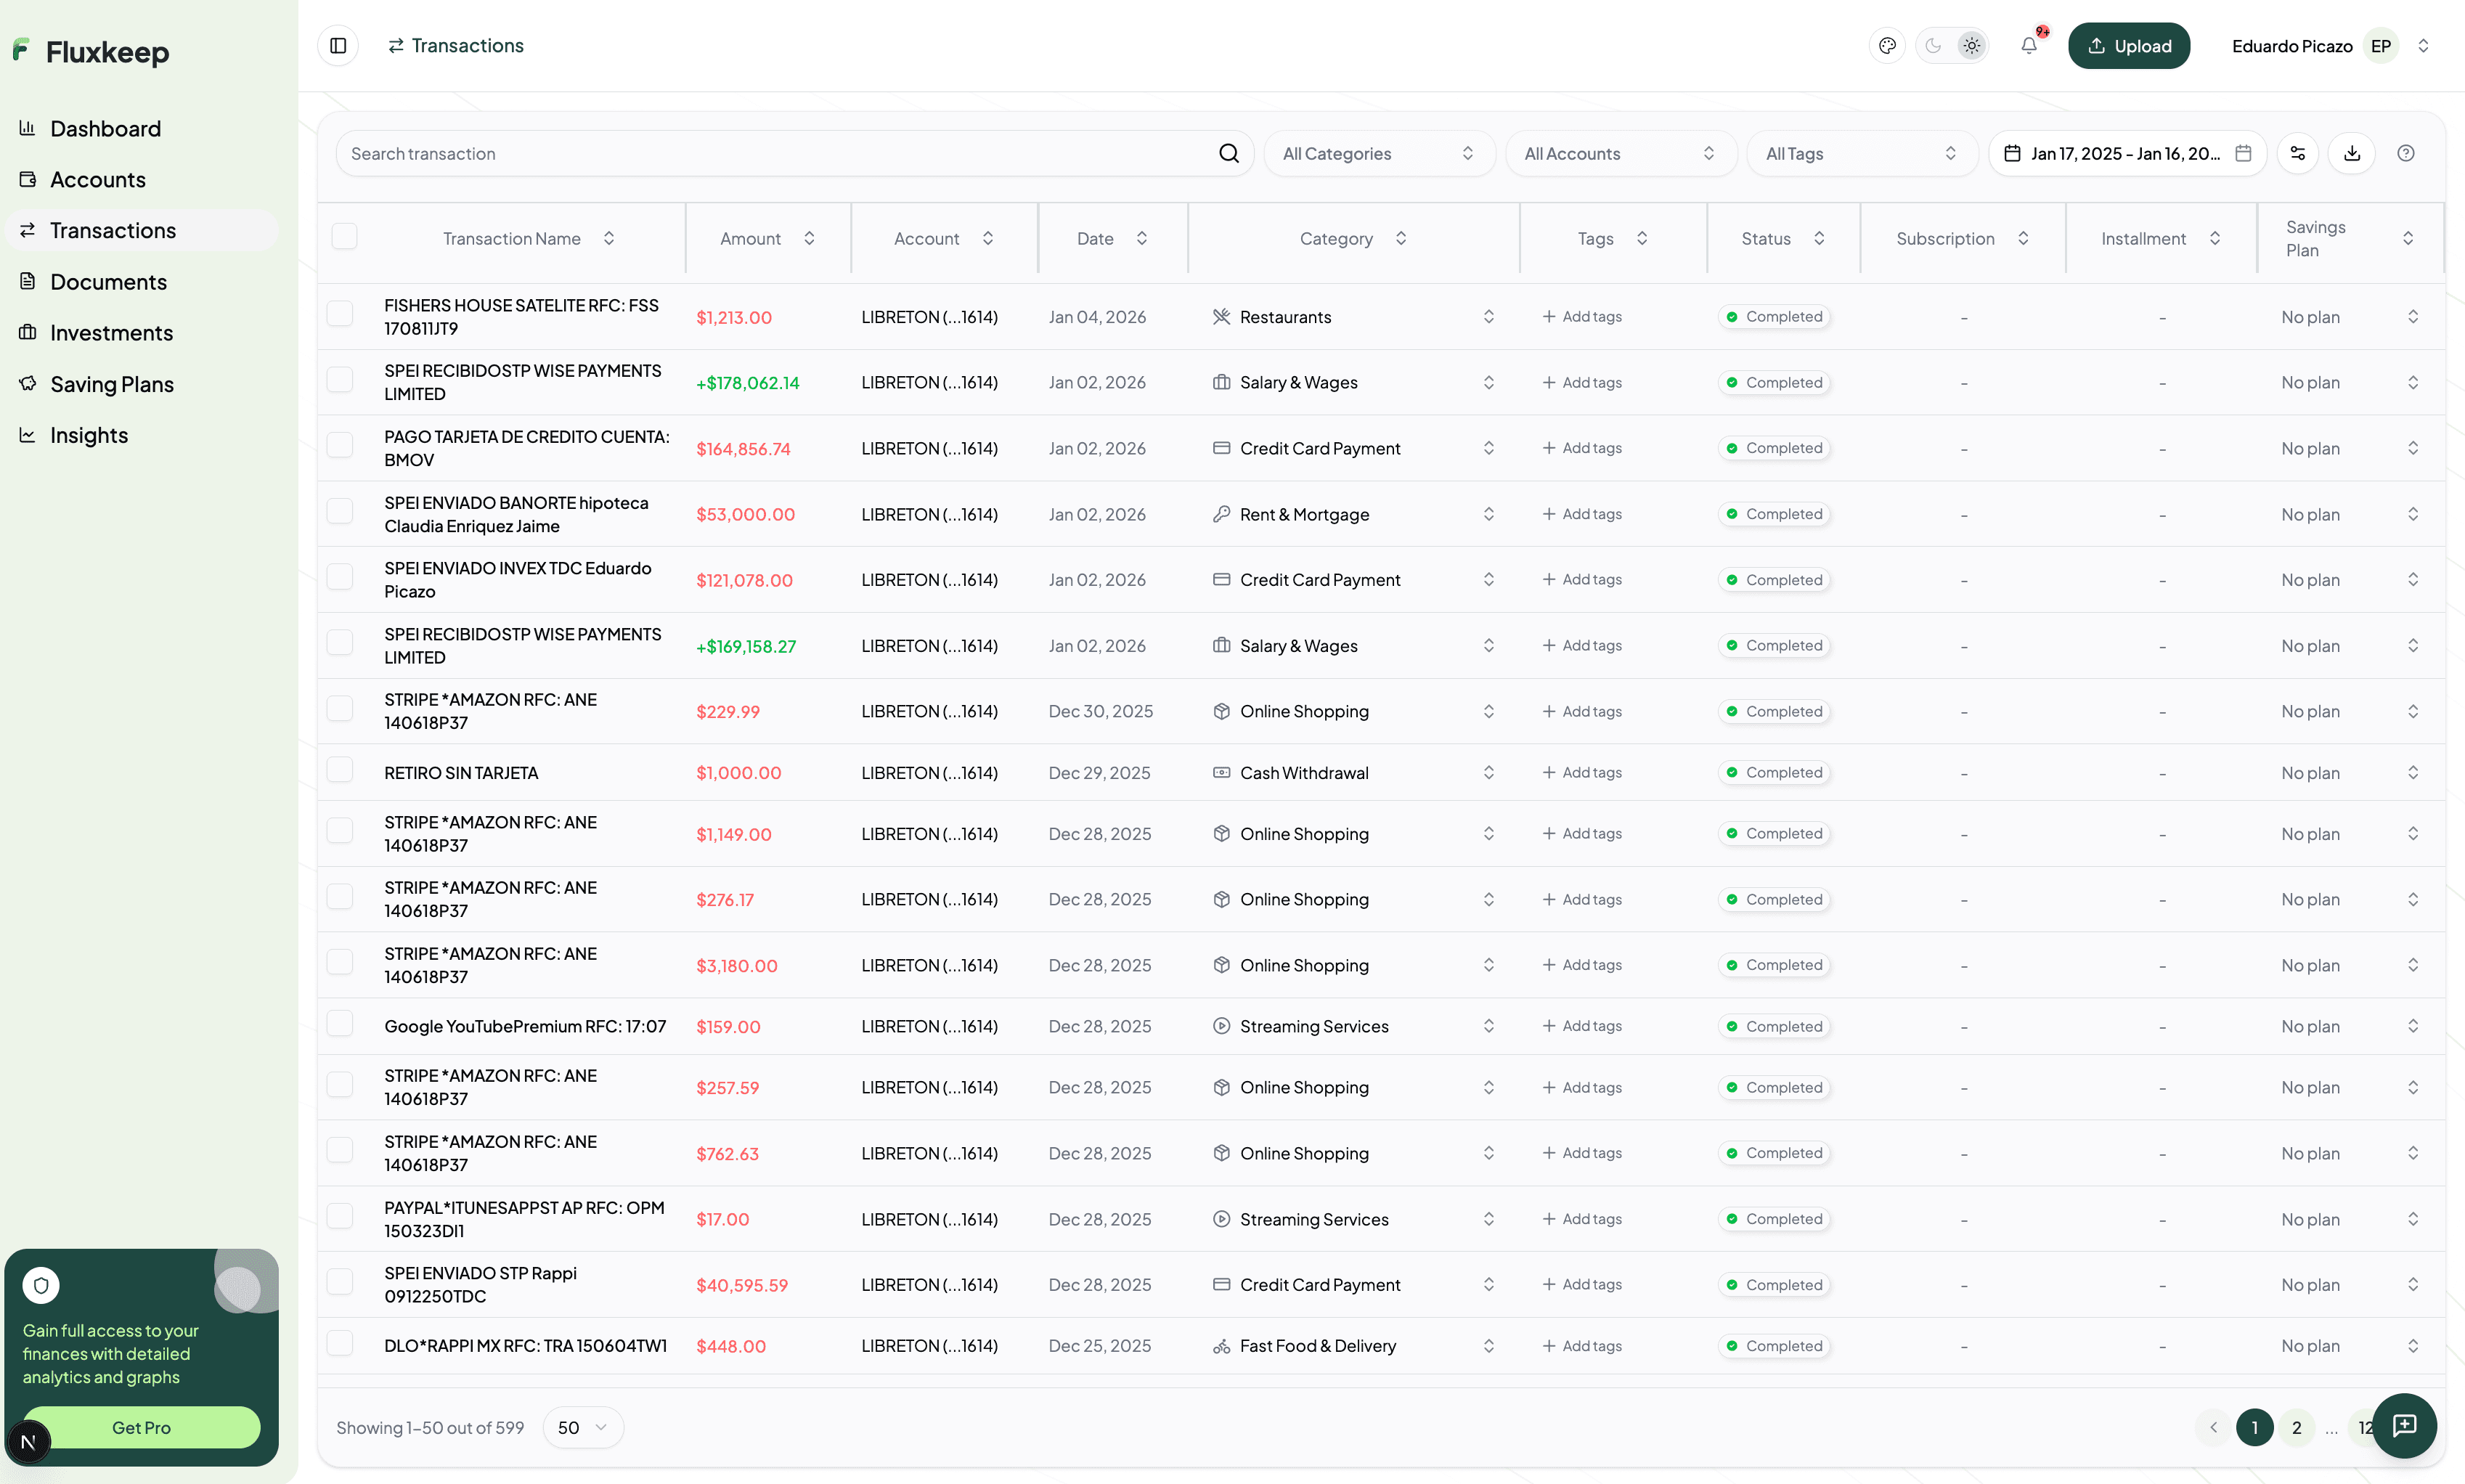Open the help question-mark icon
Image resolution: width=2465 pixels, height=1484 pixels.
coord(2406,153)
